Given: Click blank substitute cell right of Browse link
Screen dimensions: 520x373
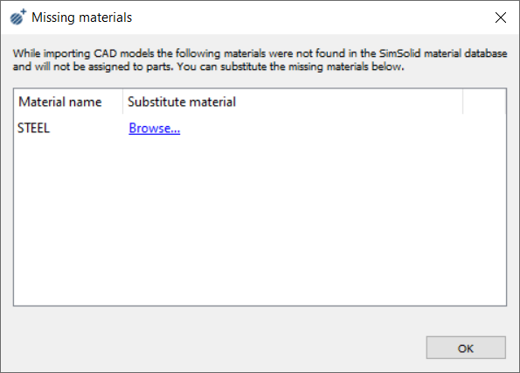Looking at the screenshot, I should 320,128.
